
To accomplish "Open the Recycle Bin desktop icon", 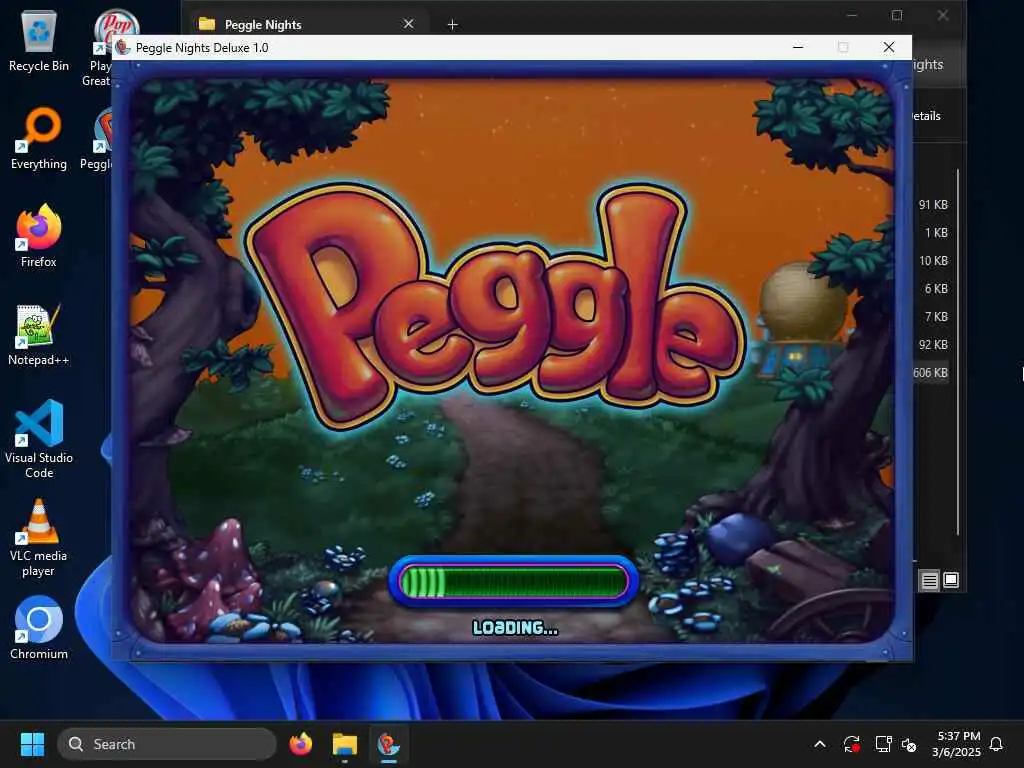I will [39, 40].
